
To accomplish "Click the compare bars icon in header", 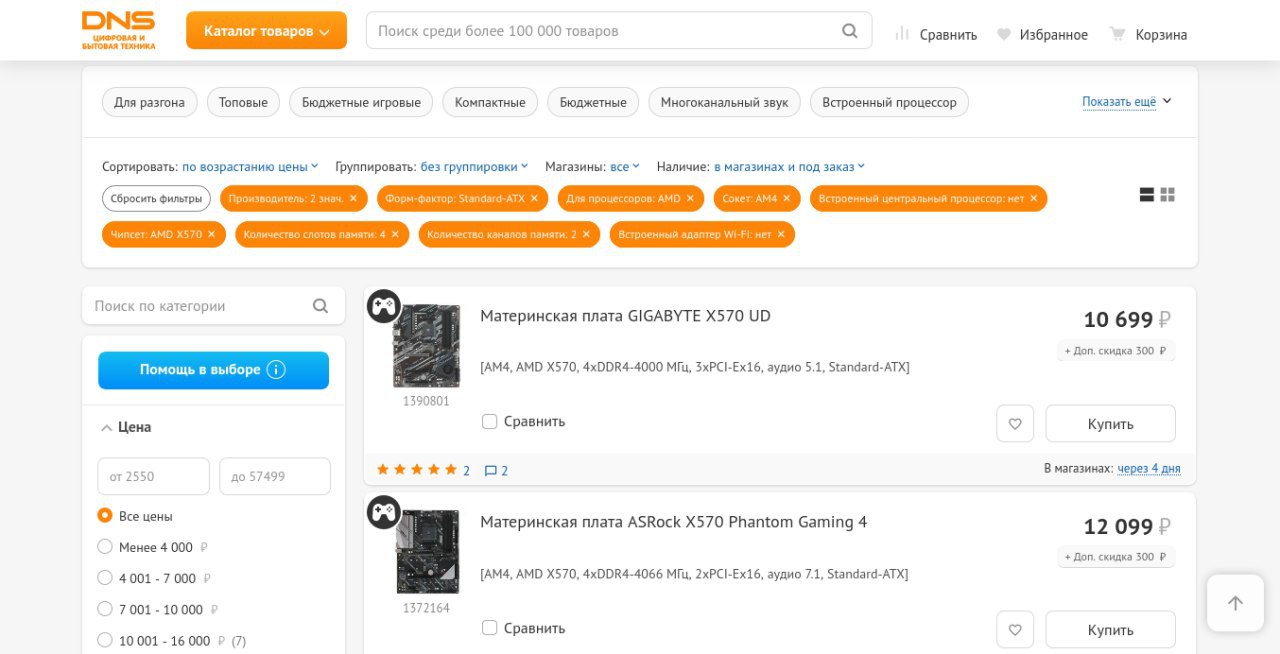I will click(x=902, y=34).
